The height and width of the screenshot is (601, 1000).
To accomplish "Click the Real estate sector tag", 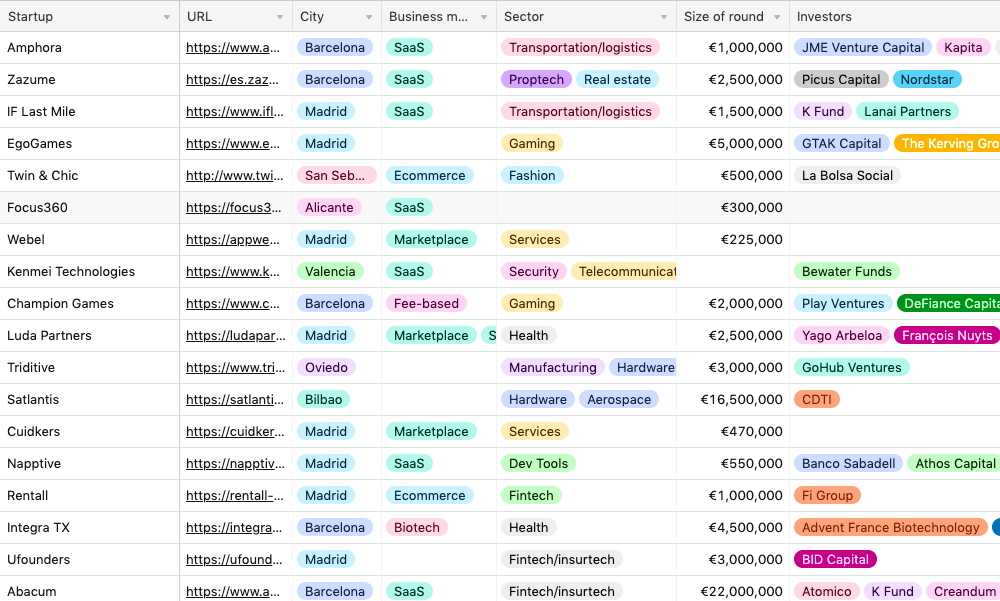I will [x=617, y=80].
